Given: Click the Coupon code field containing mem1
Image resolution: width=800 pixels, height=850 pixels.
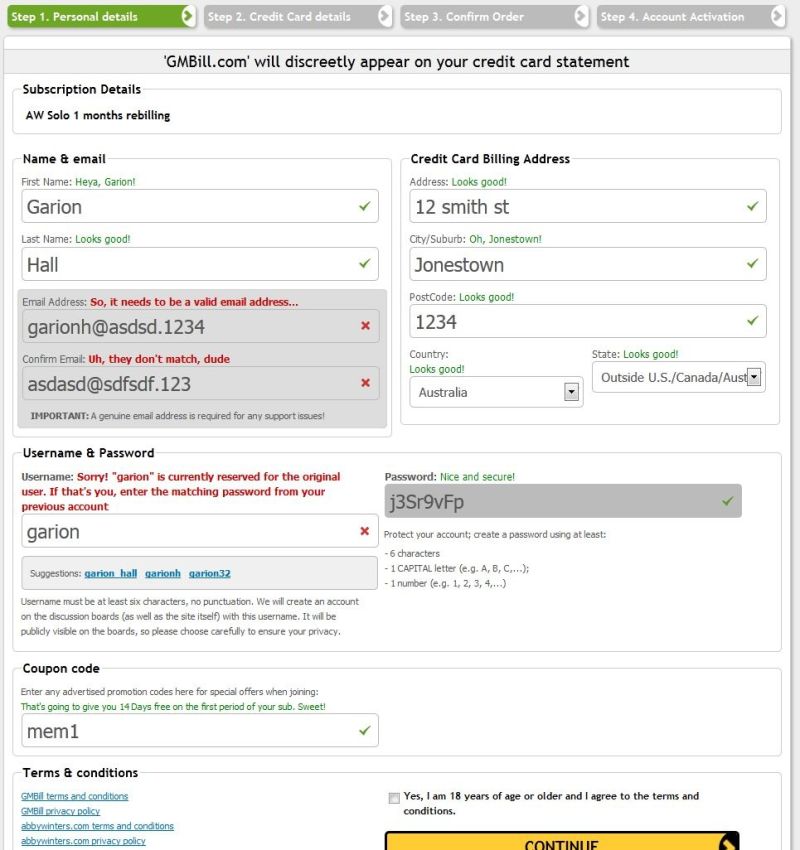Looking at the screenshot, I should (200, 730).
